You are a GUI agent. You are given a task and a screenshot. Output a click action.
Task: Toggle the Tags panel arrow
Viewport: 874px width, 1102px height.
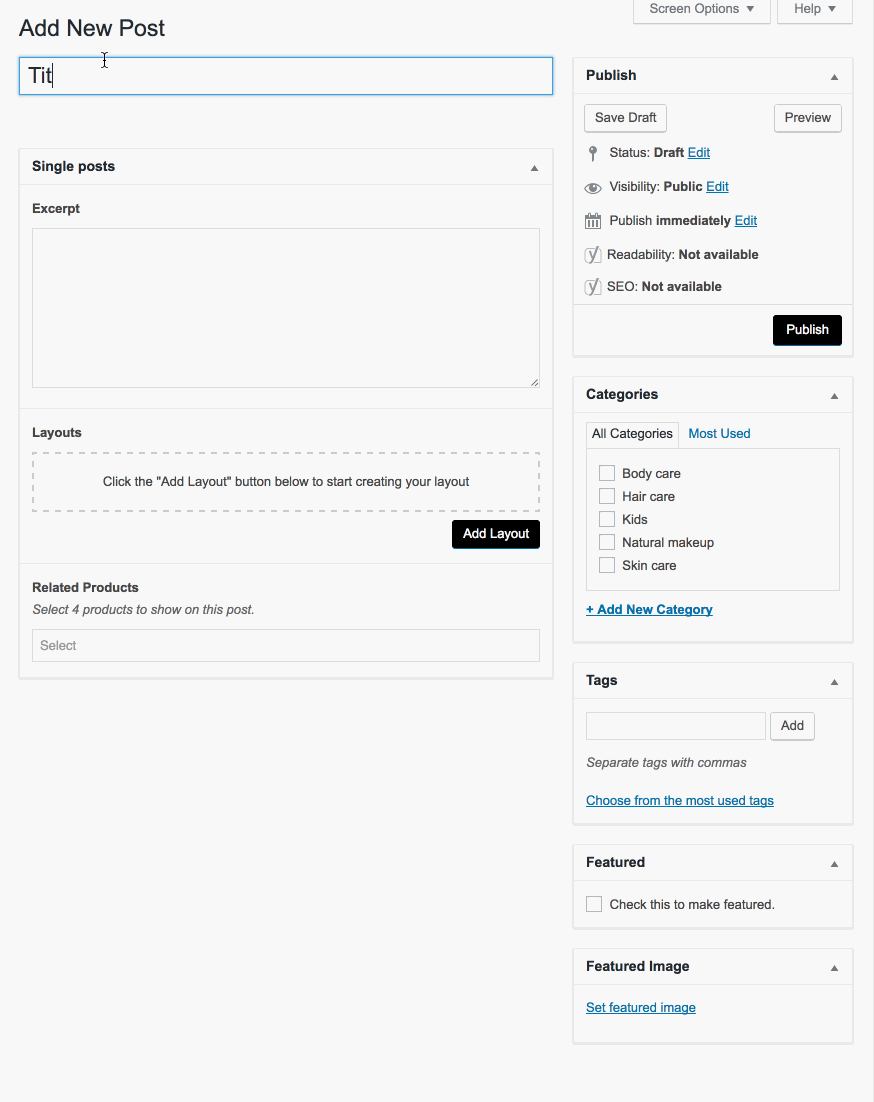(x=834, y=681)
